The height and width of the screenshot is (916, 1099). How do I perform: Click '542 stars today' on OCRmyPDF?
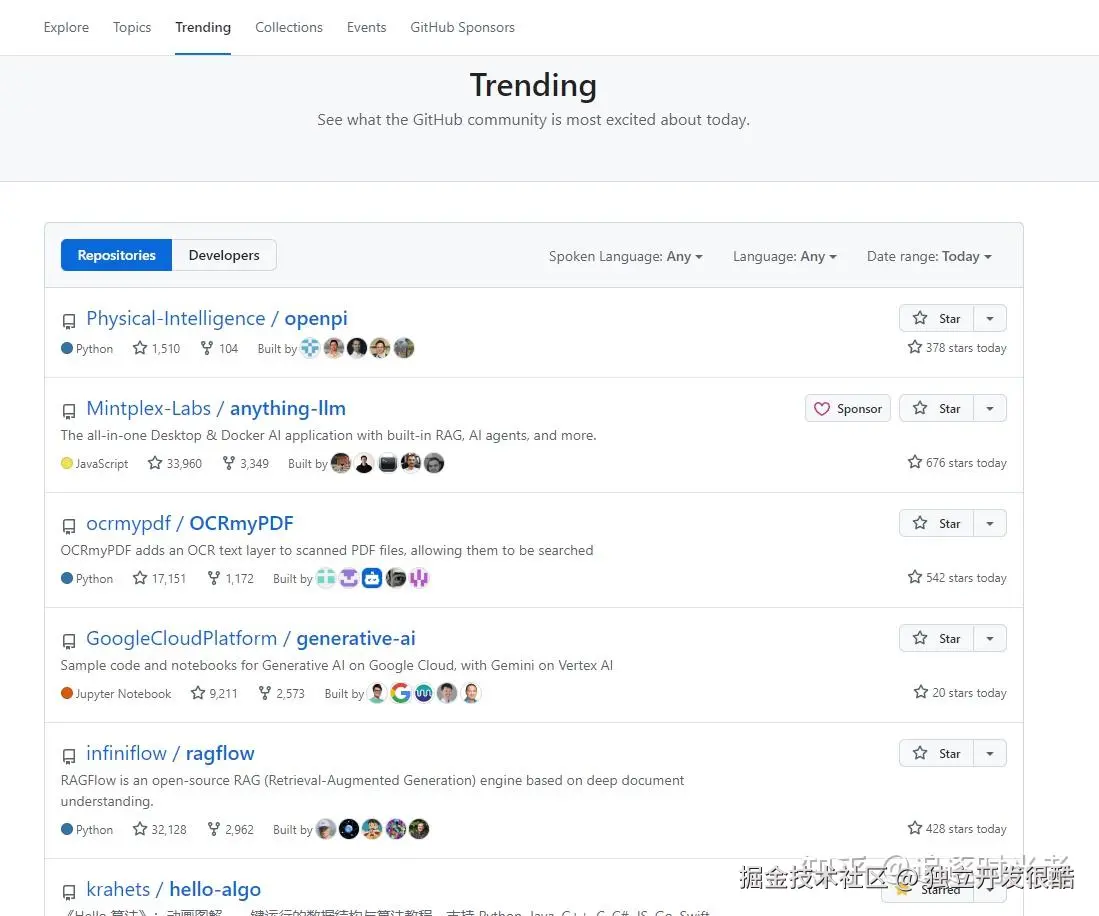(957, 577)
